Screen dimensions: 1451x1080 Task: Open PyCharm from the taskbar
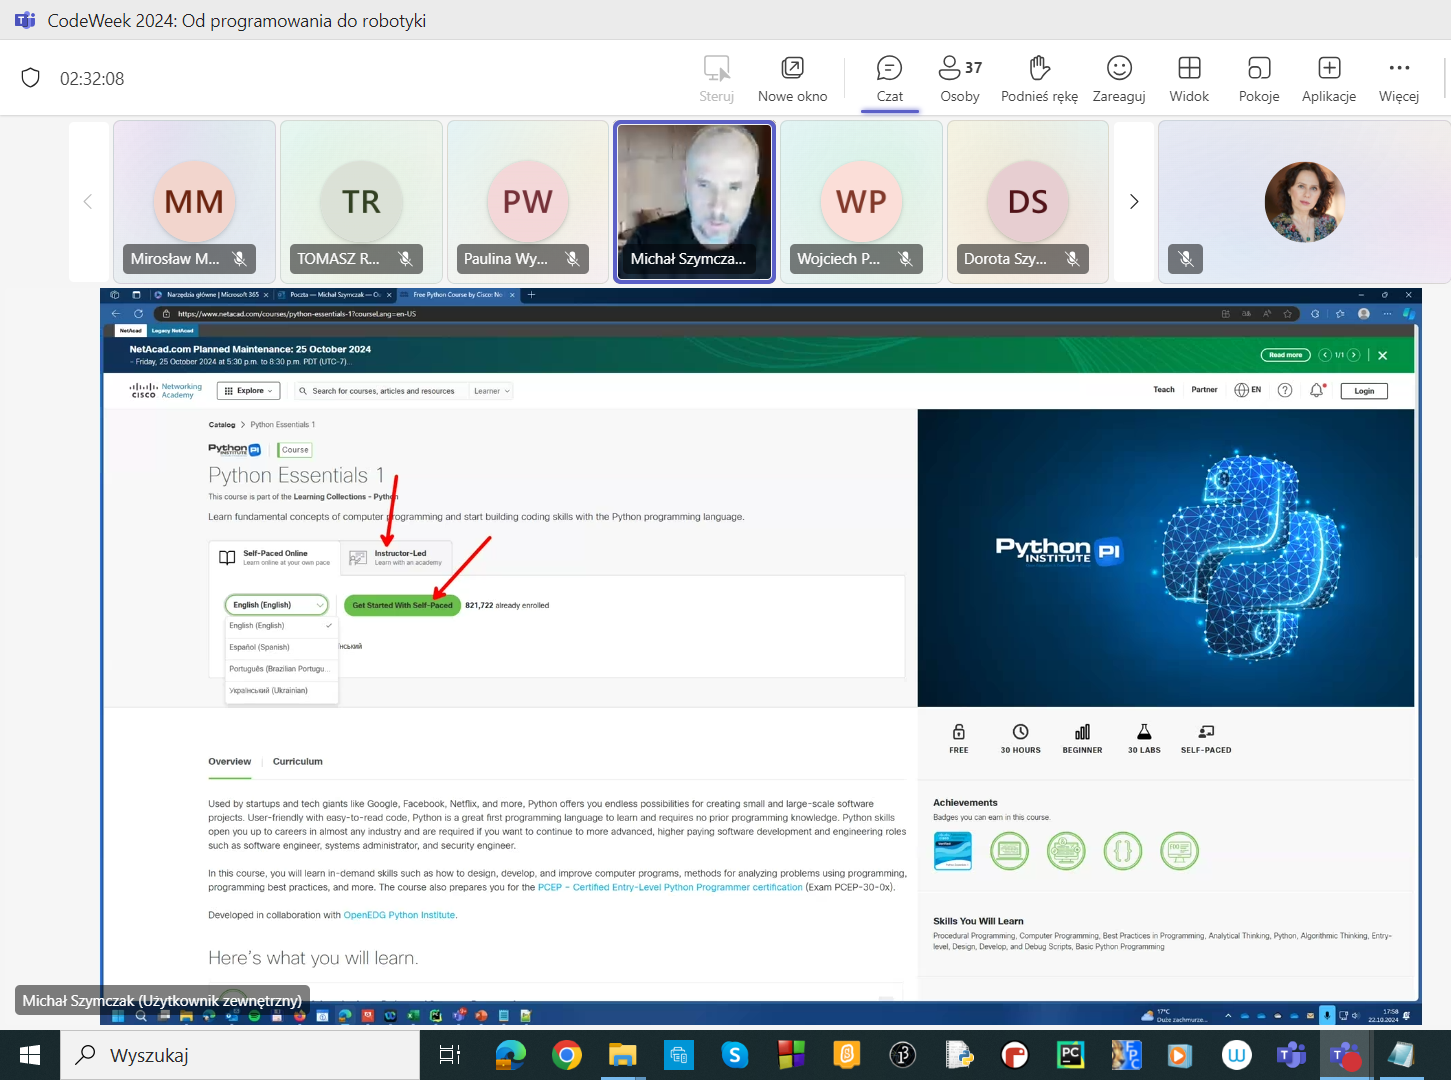click(1070, 1055)
